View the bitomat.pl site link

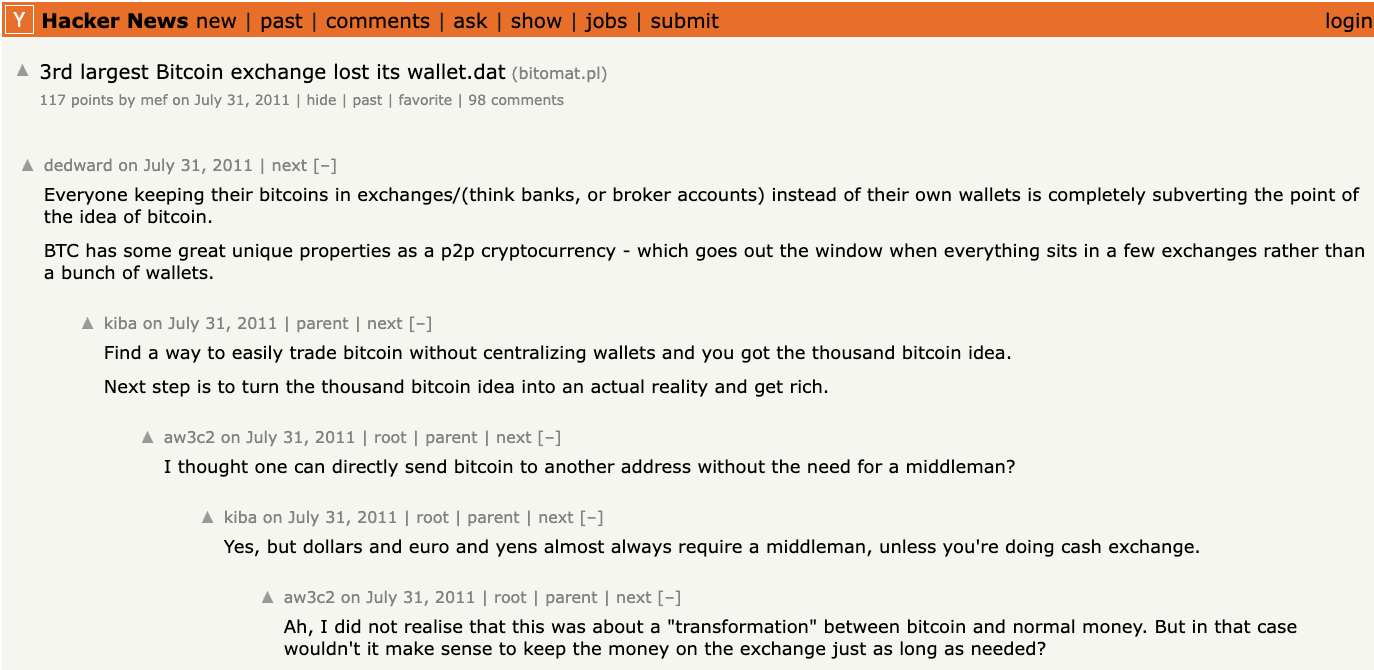click(x=559, y=73)
